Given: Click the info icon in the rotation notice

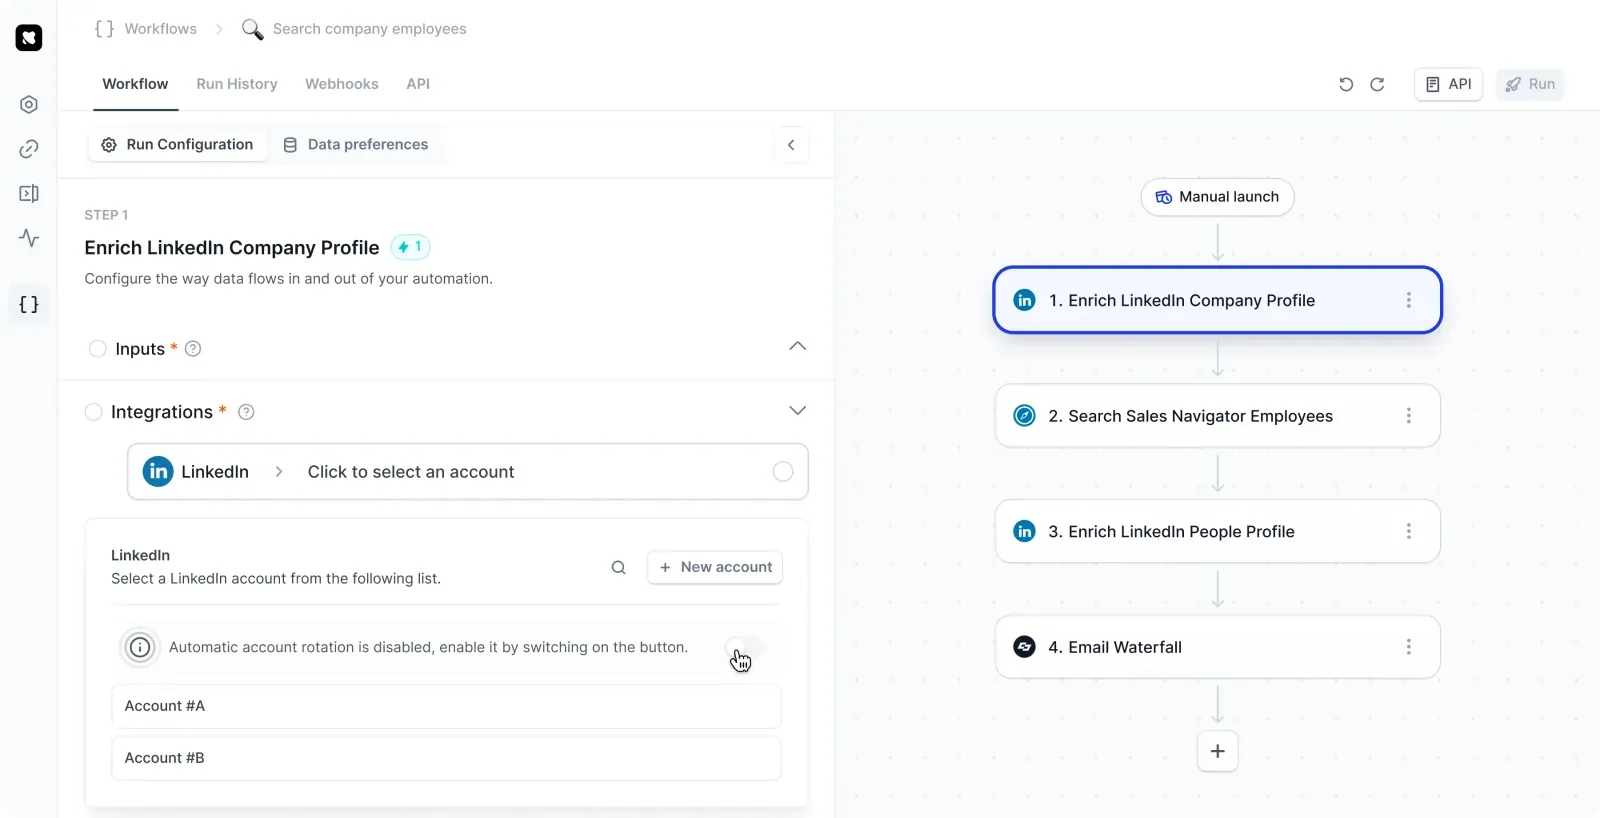Looking at the screenshot, I should pos(140,648).
